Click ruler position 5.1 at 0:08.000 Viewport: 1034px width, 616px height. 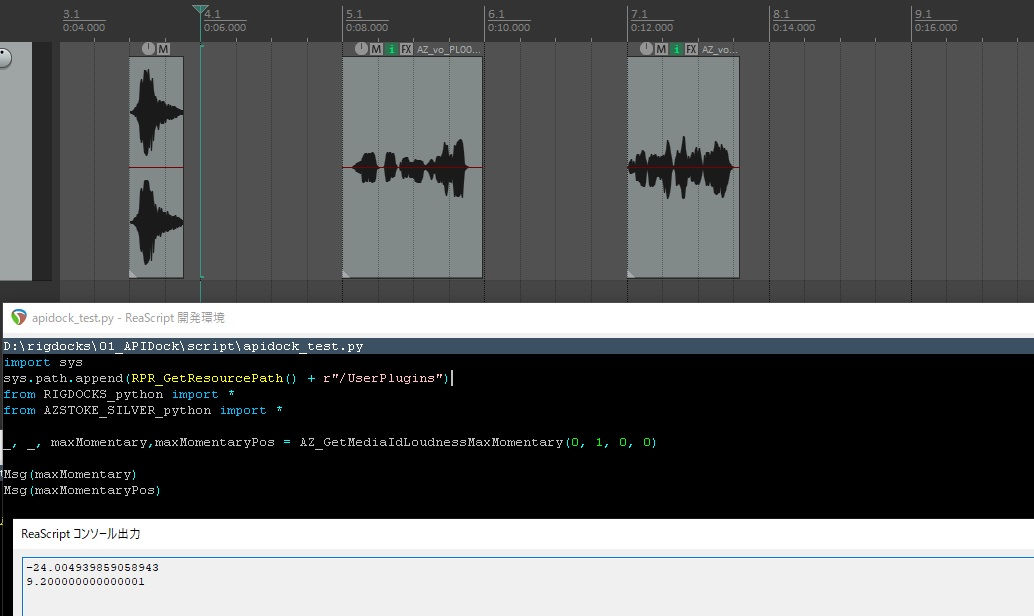pos(367,20)
